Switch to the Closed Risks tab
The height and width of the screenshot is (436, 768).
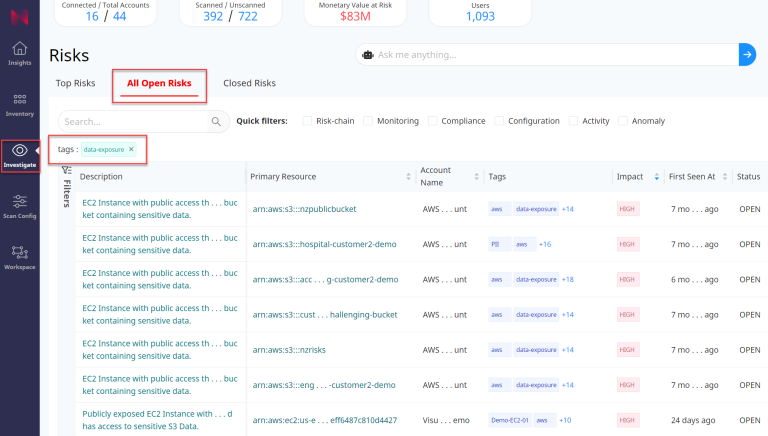point(249,83)
